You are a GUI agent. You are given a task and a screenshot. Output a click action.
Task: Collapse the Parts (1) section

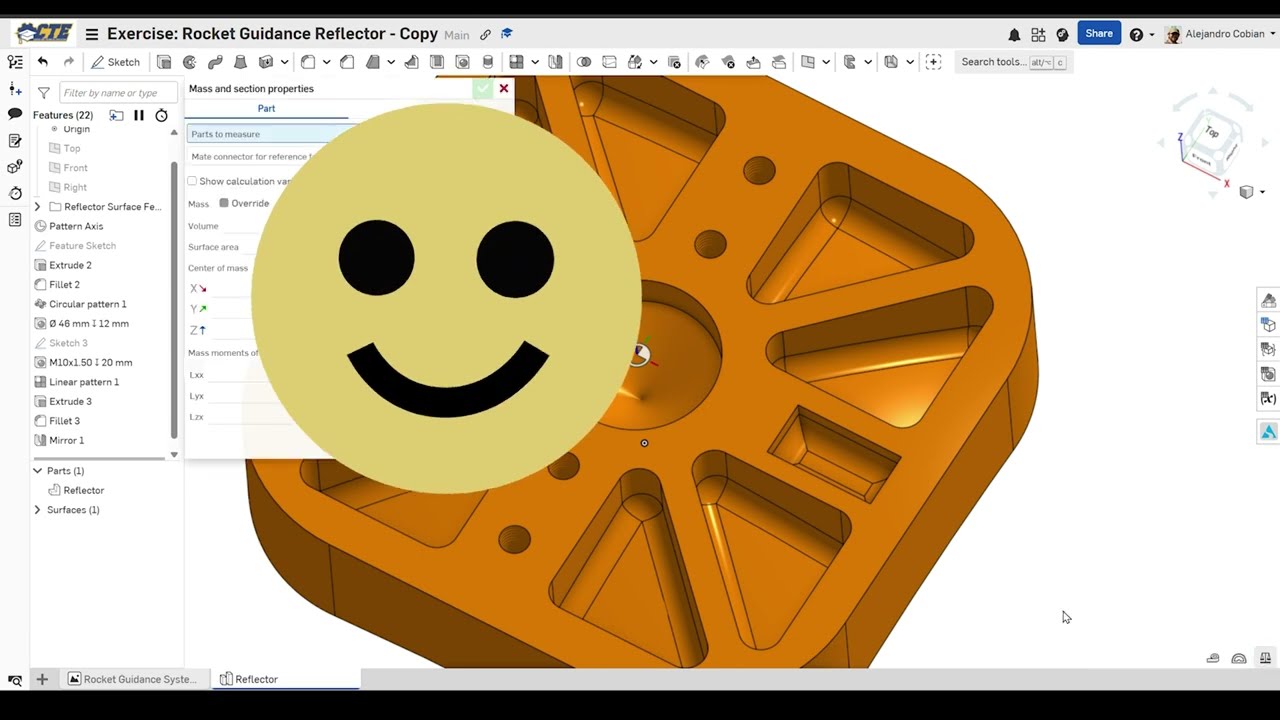pyautogui.click(x=38, y=471)
